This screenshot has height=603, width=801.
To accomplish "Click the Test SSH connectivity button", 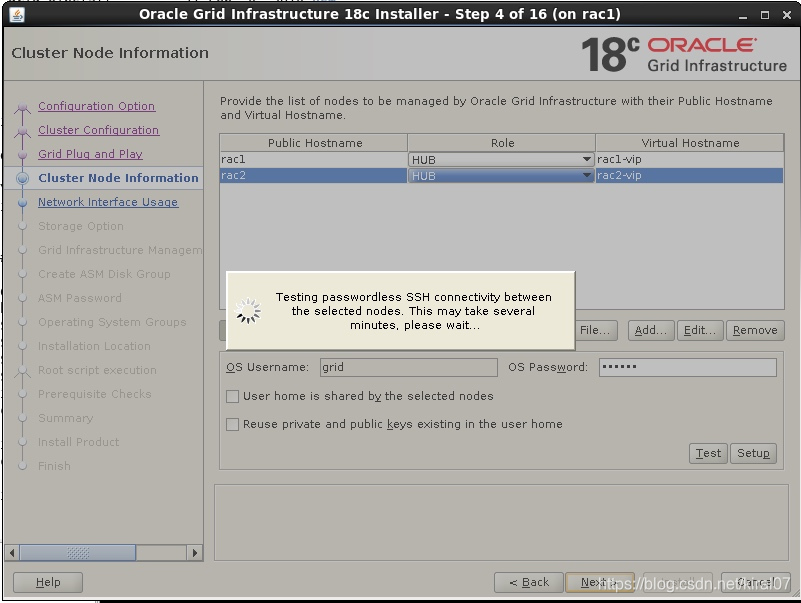I will (x=708, y=453).
